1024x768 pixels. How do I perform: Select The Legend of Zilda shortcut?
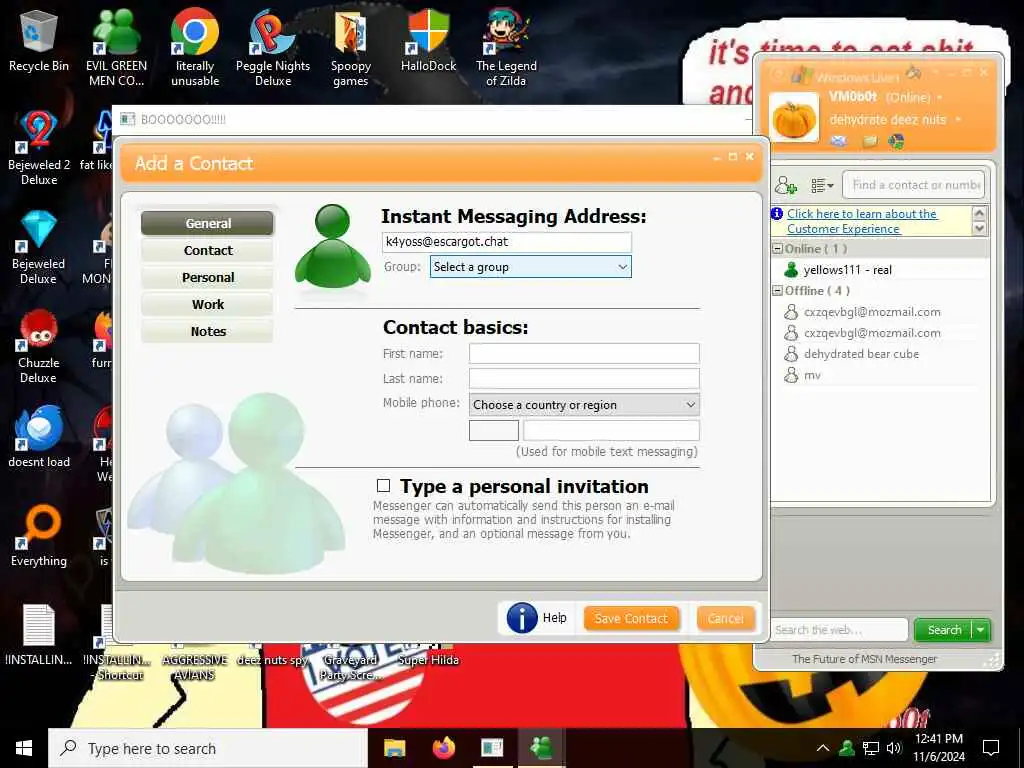(506, 47)
